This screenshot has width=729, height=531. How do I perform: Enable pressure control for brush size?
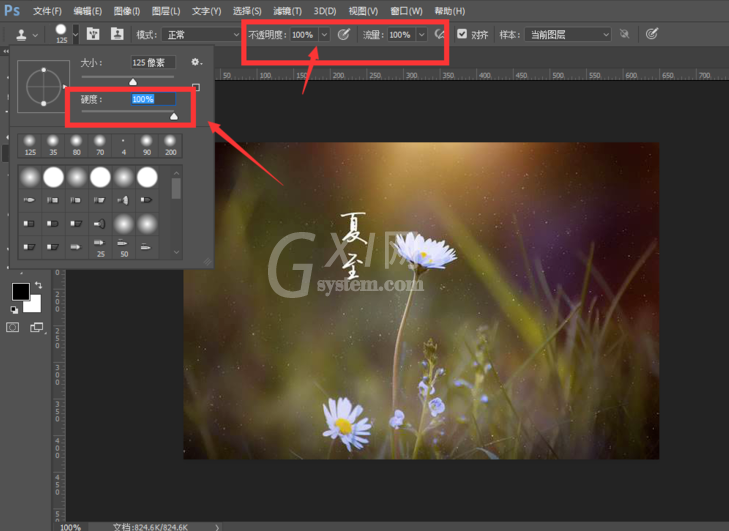[x=652, y=34]
